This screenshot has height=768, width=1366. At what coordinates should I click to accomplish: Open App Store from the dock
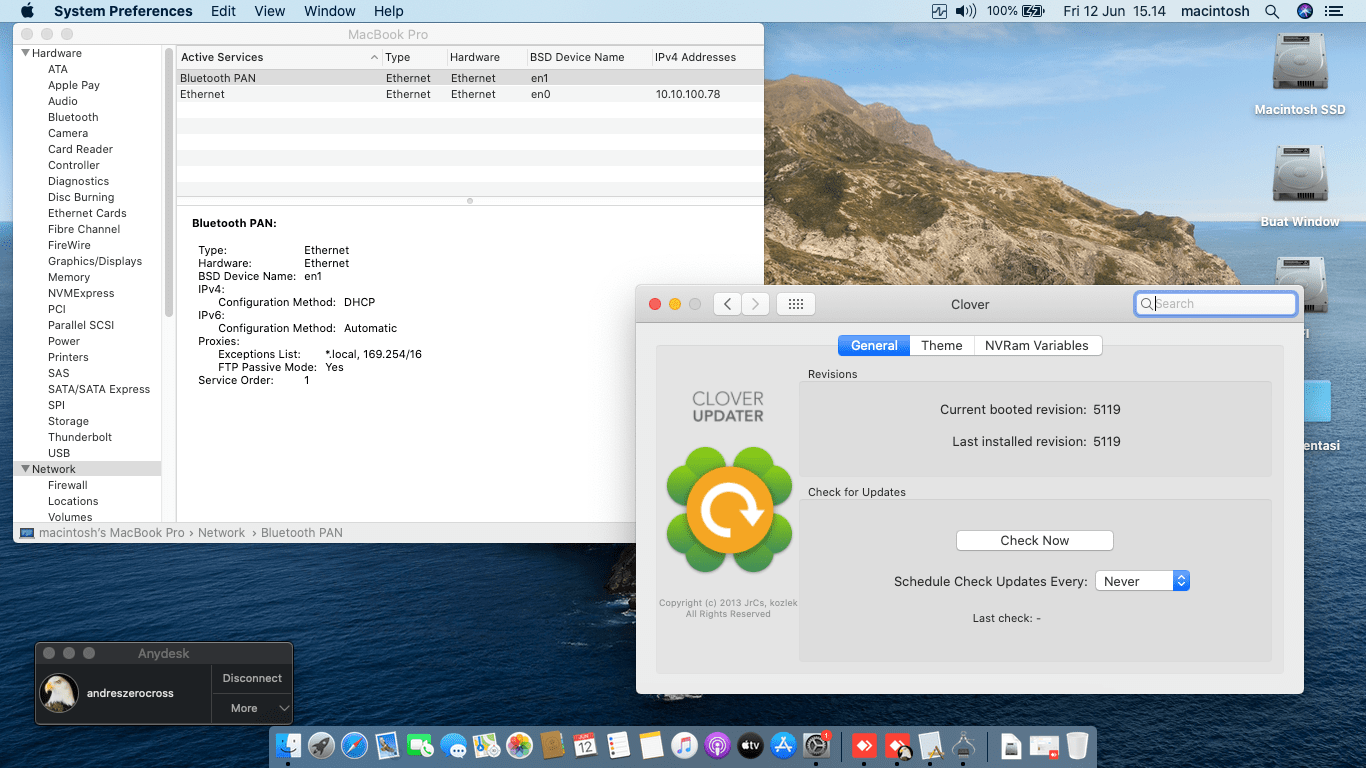(x=784, y=745)
